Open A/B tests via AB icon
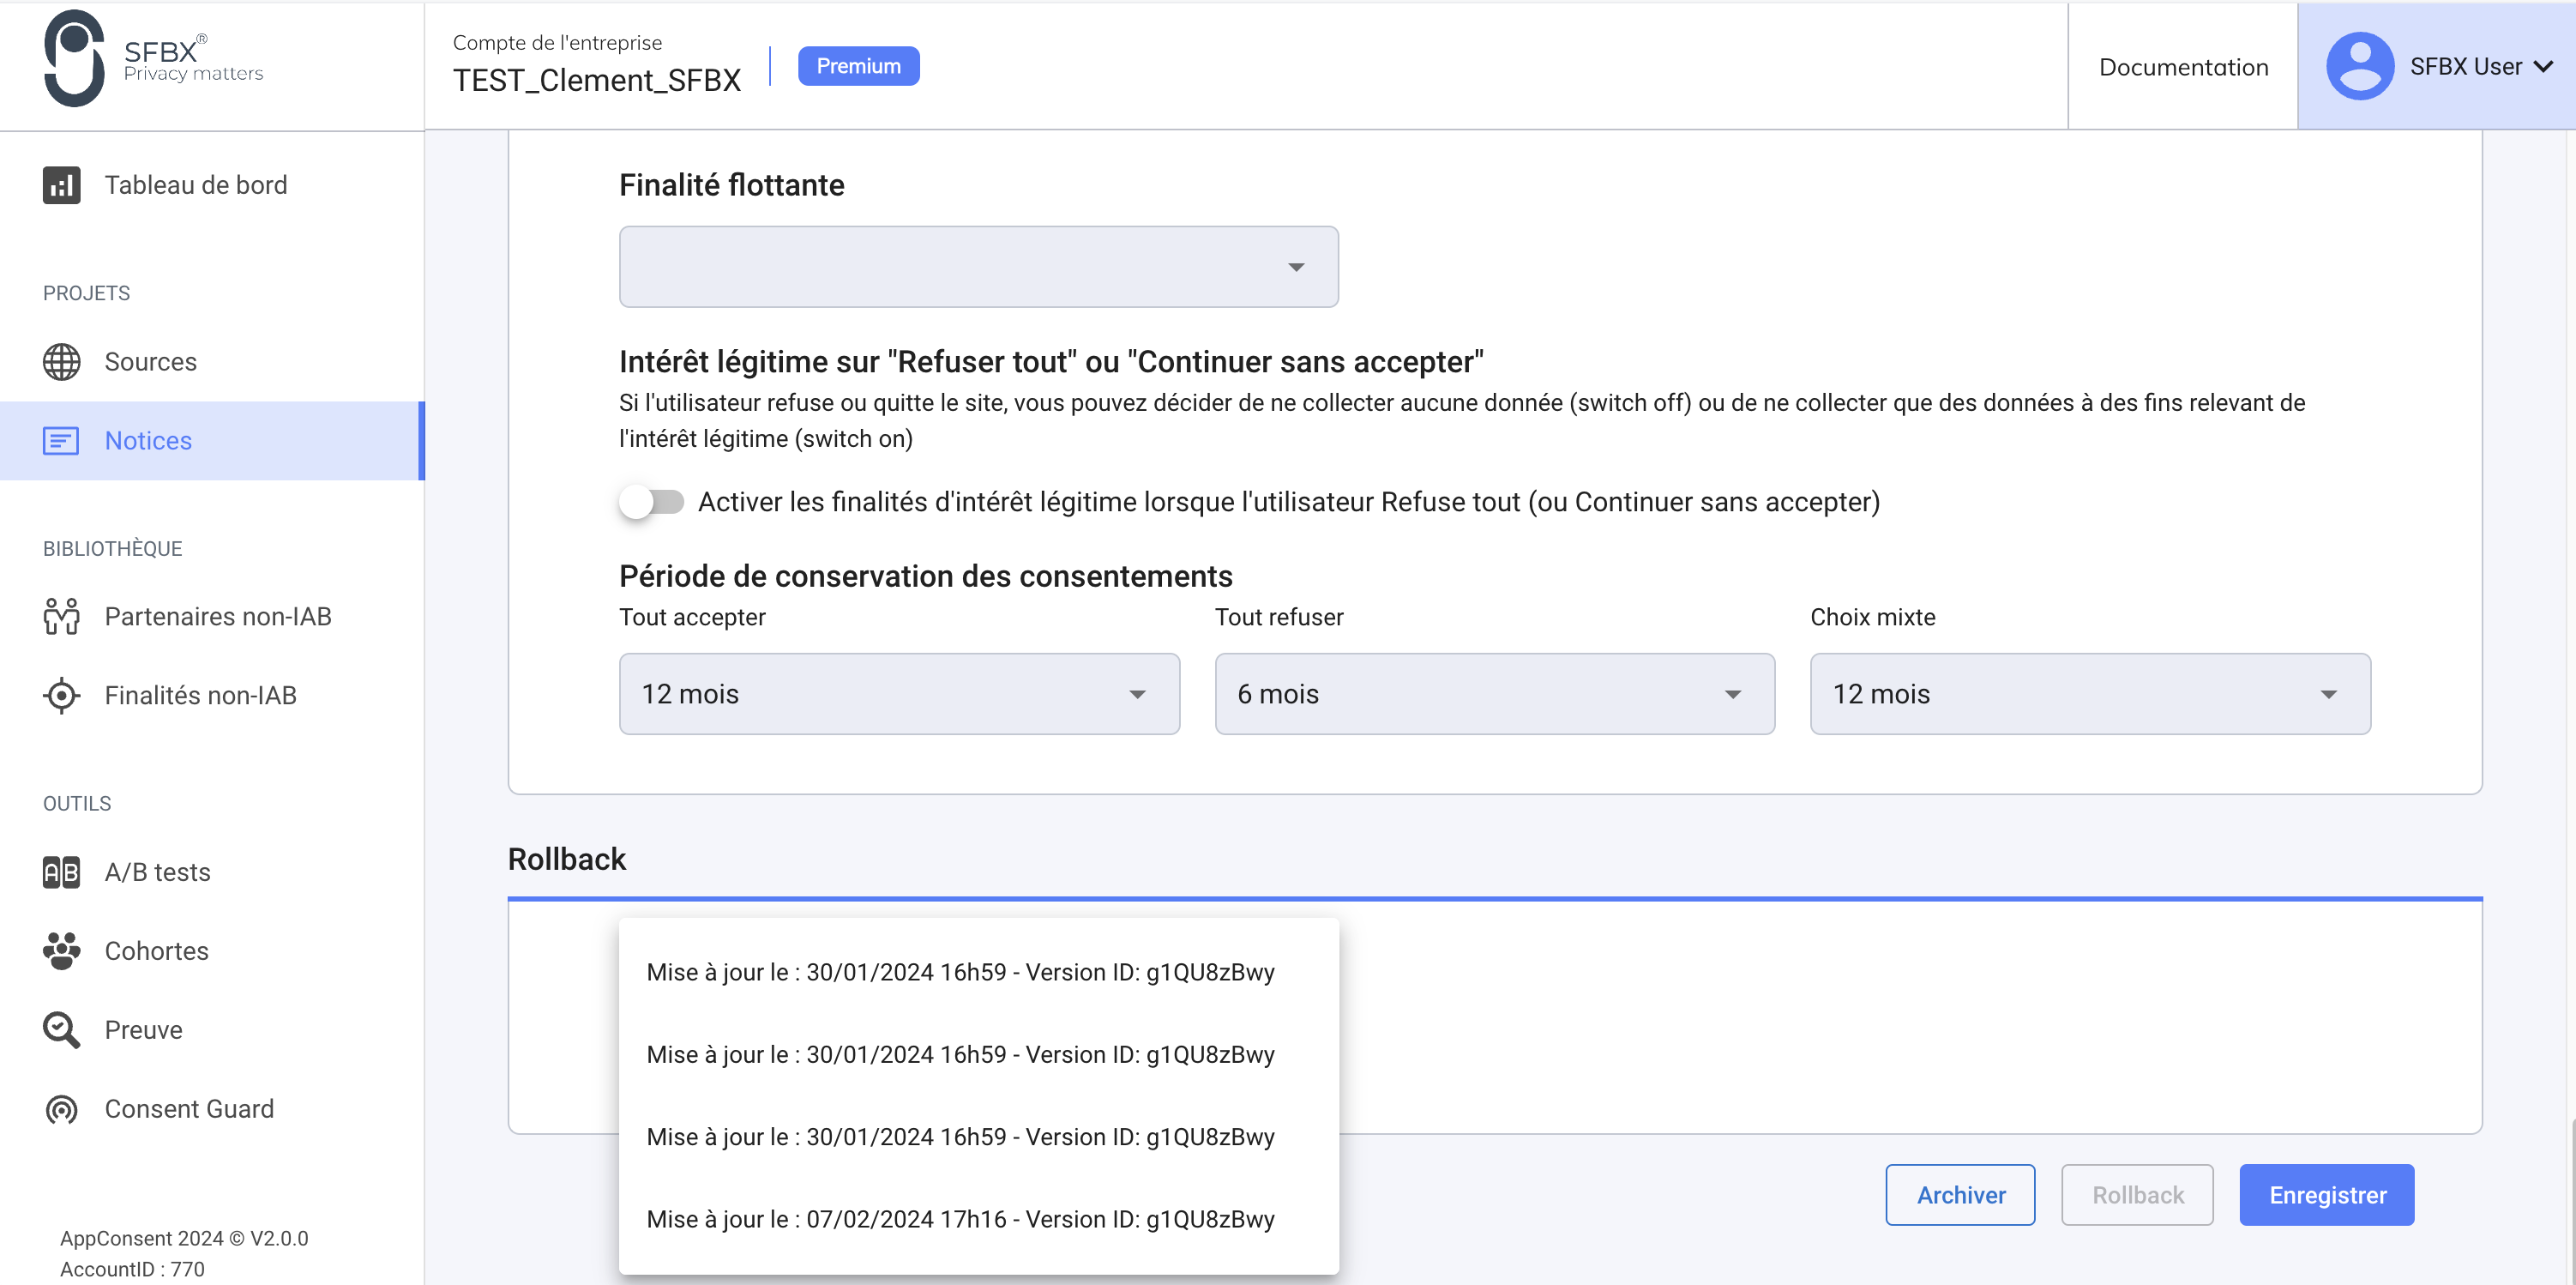Screen dimensions: 2576x1285 61,872
